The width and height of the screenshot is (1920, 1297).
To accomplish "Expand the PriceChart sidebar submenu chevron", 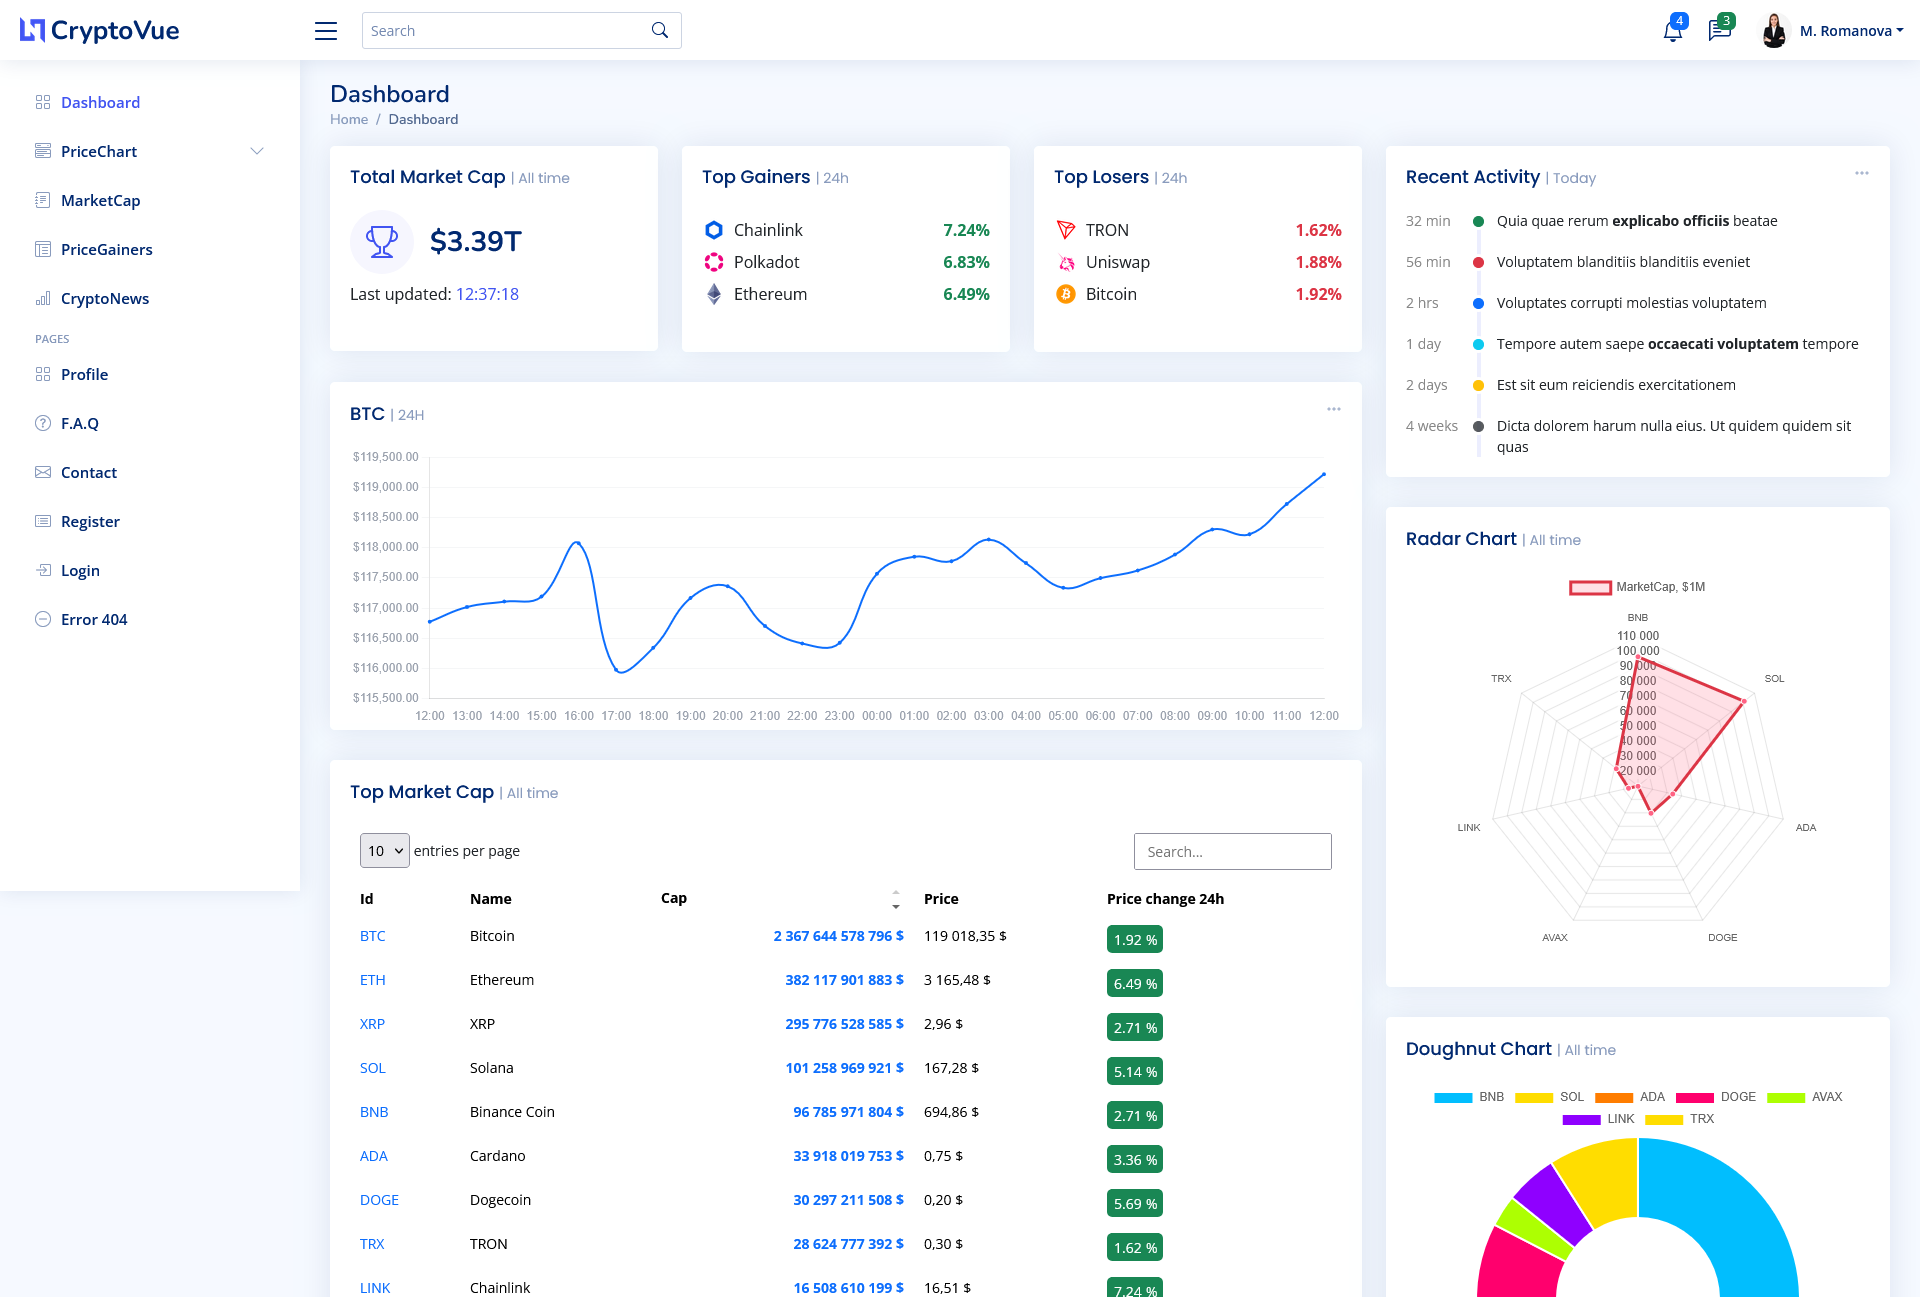I will pos(257,151).
